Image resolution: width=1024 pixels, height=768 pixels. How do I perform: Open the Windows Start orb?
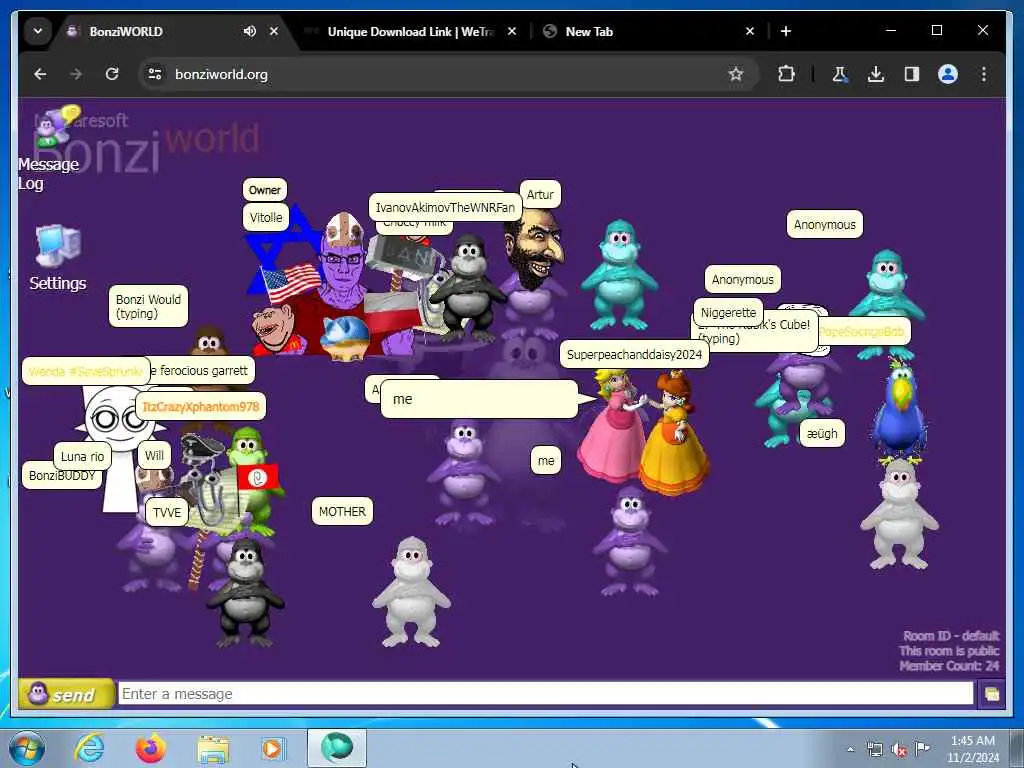[26, 749]
